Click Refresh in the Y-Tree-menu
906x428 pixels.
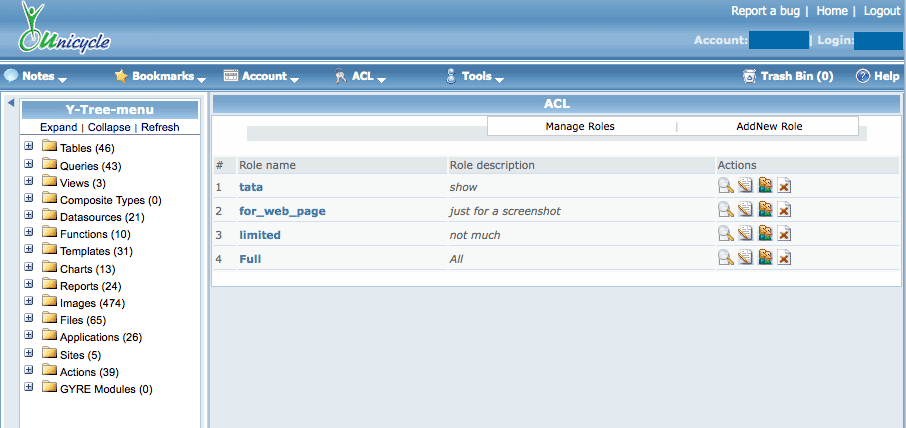coord(160,127)
